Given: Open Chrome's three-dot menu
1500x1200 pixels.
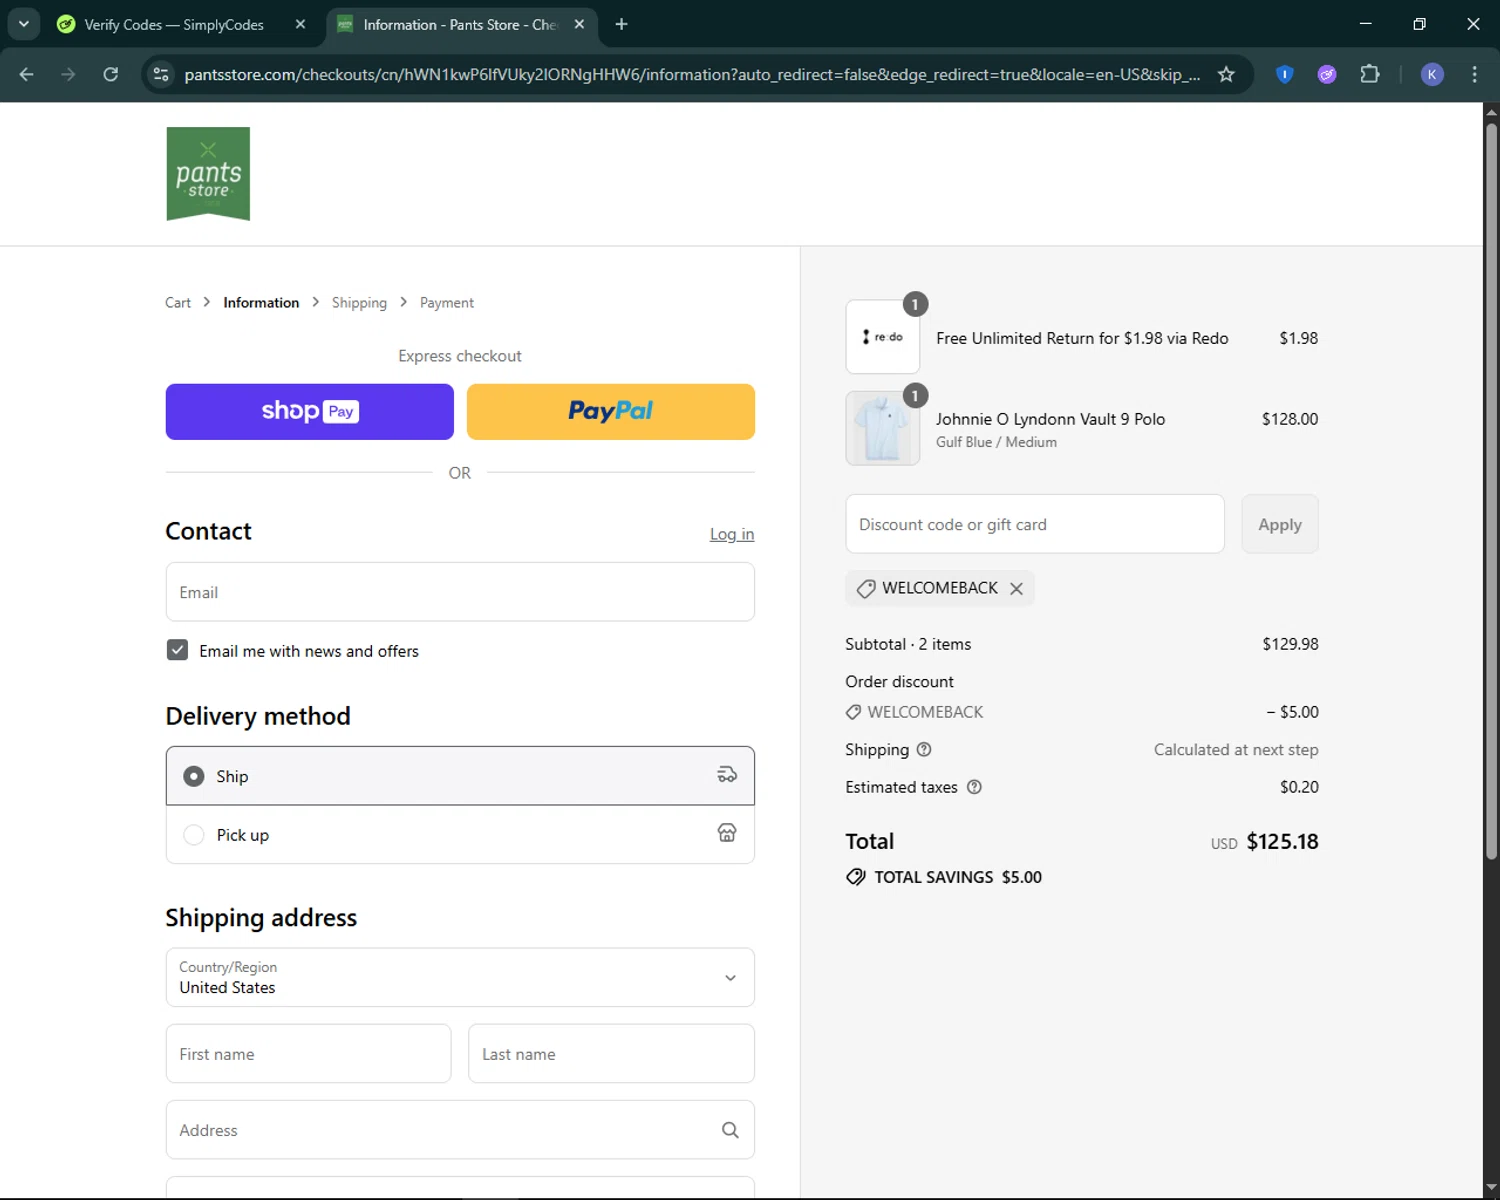Looking at the screenshot, I should point(1474,74).
